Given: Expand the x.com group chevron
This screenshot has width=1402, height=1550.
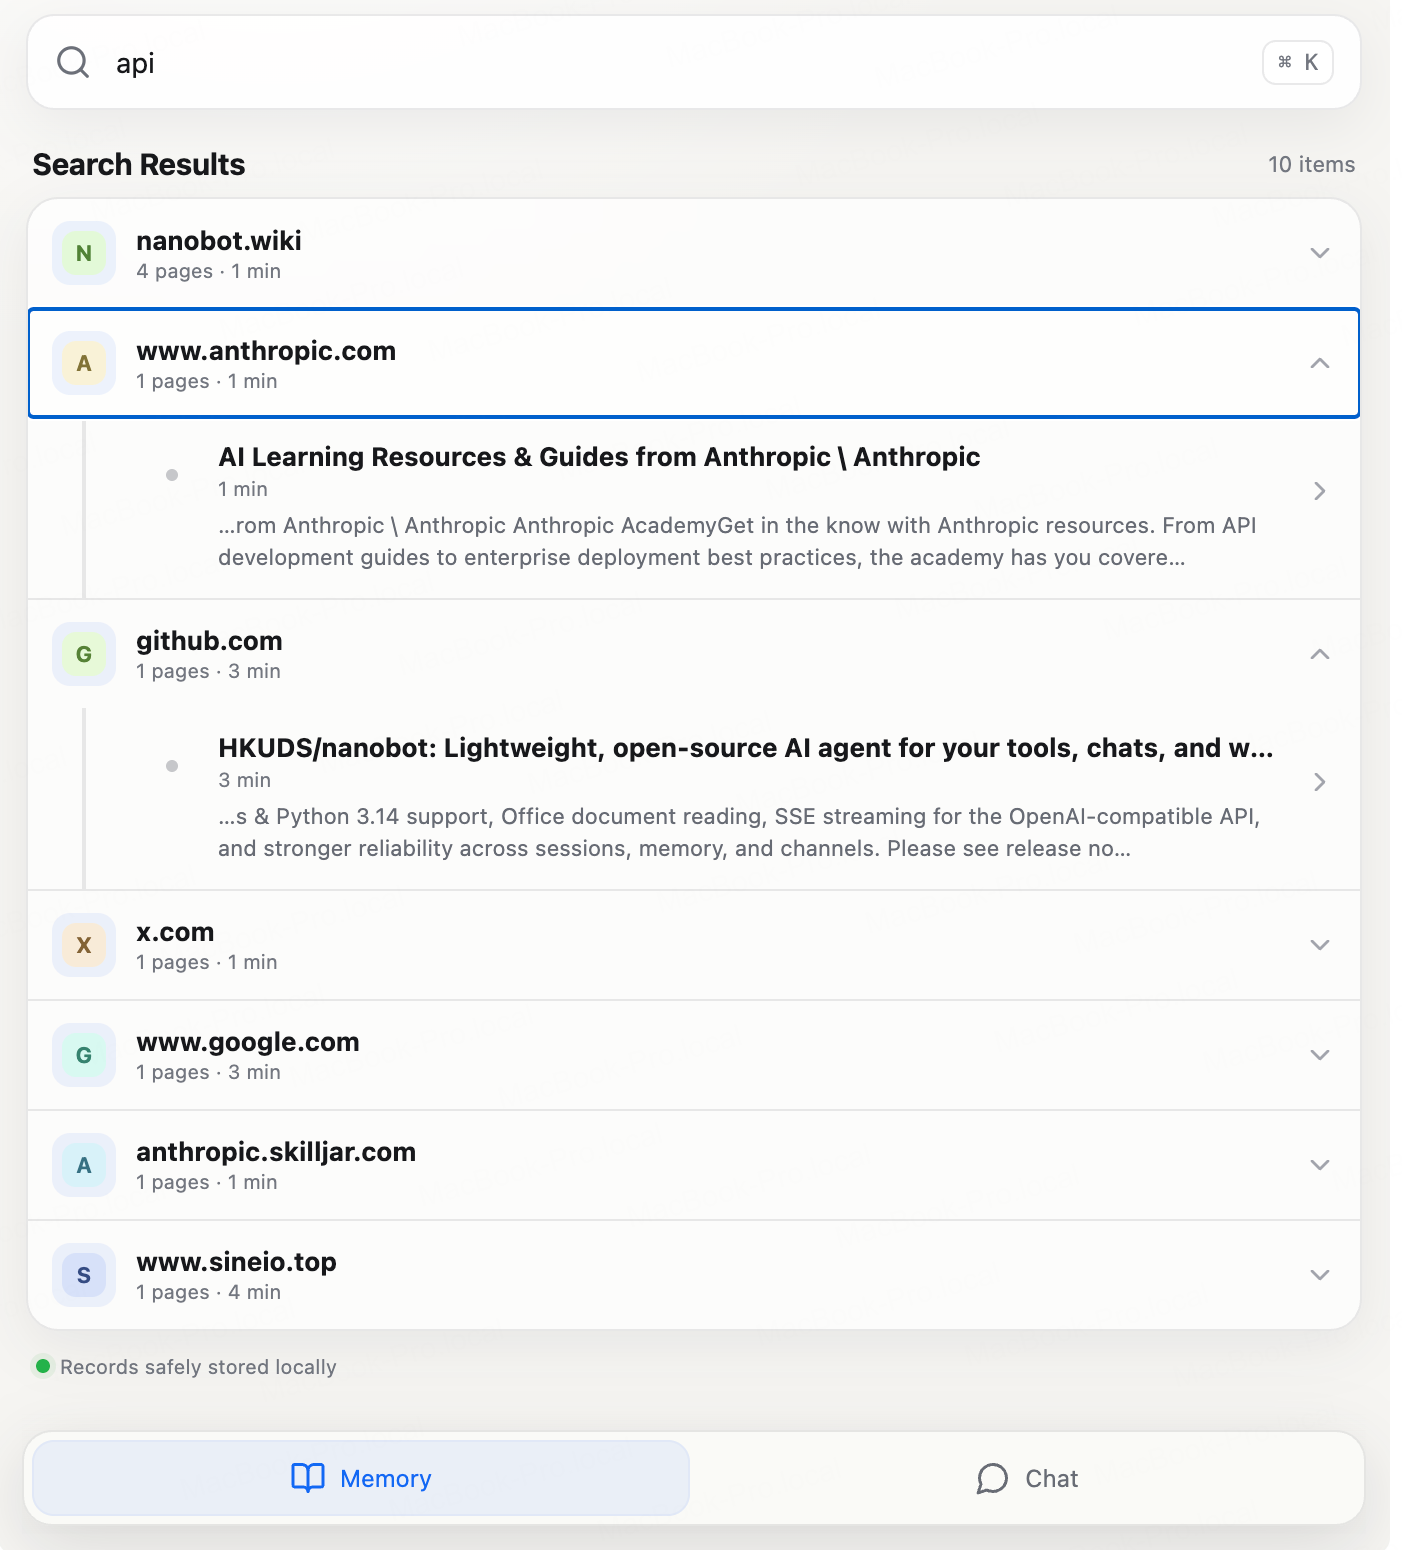Looking at the screenshot, I should 1320,945.
